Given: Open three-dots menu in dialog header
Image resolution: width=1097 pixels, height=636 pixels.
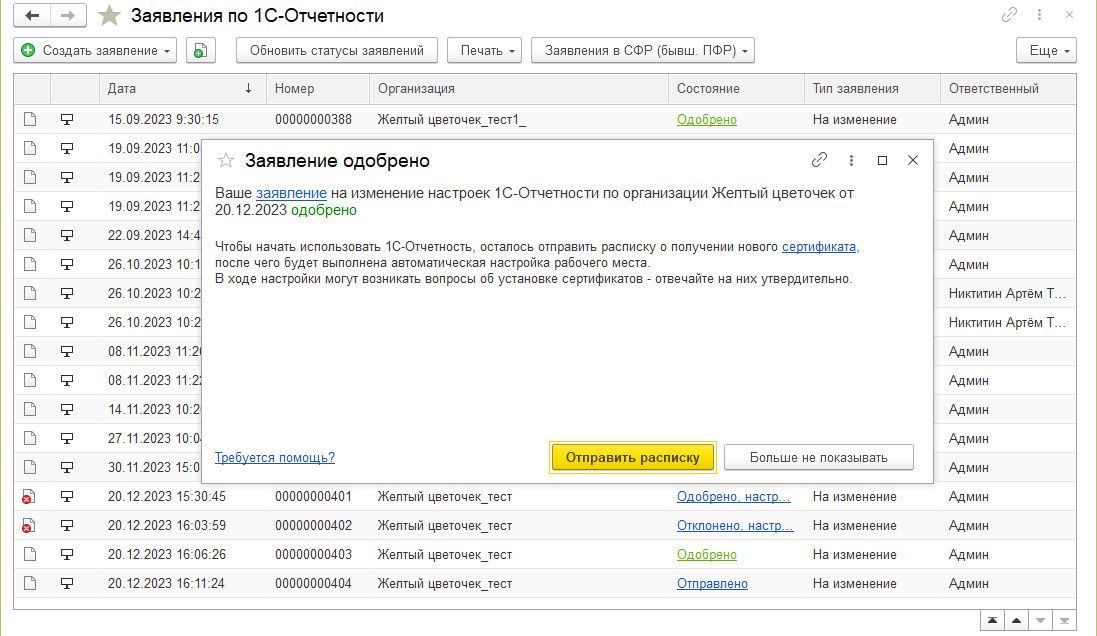Looking at the screenshot, I should (851, 160).
